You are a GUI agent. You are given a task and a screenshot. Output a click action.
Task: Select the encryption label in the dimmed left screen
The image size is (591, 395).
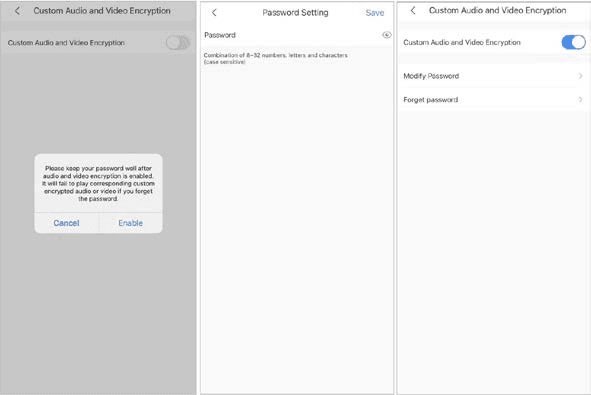click(x=66, y=43)
